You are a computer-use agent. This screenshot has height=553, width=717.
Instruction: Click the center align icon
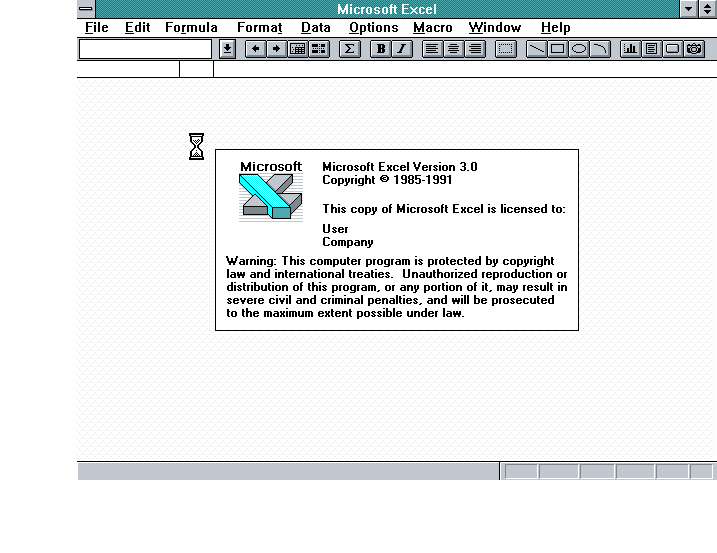(x=454, y=49)
